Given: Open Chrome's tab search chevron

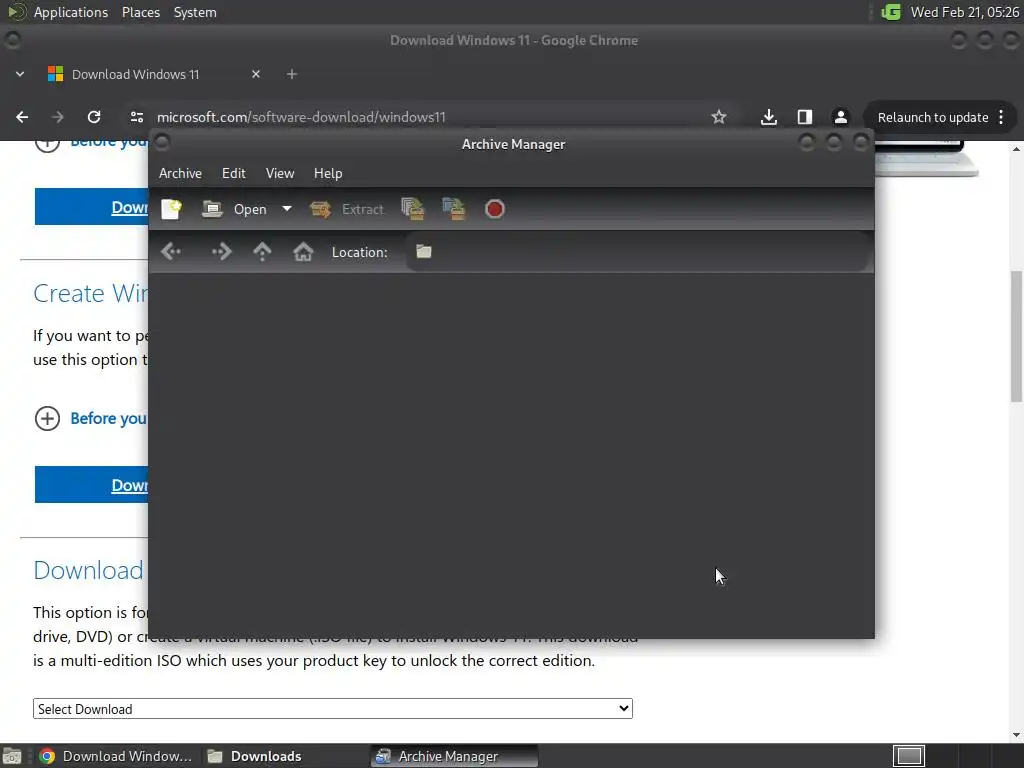Looking at the screenshot, I should 20,74.
